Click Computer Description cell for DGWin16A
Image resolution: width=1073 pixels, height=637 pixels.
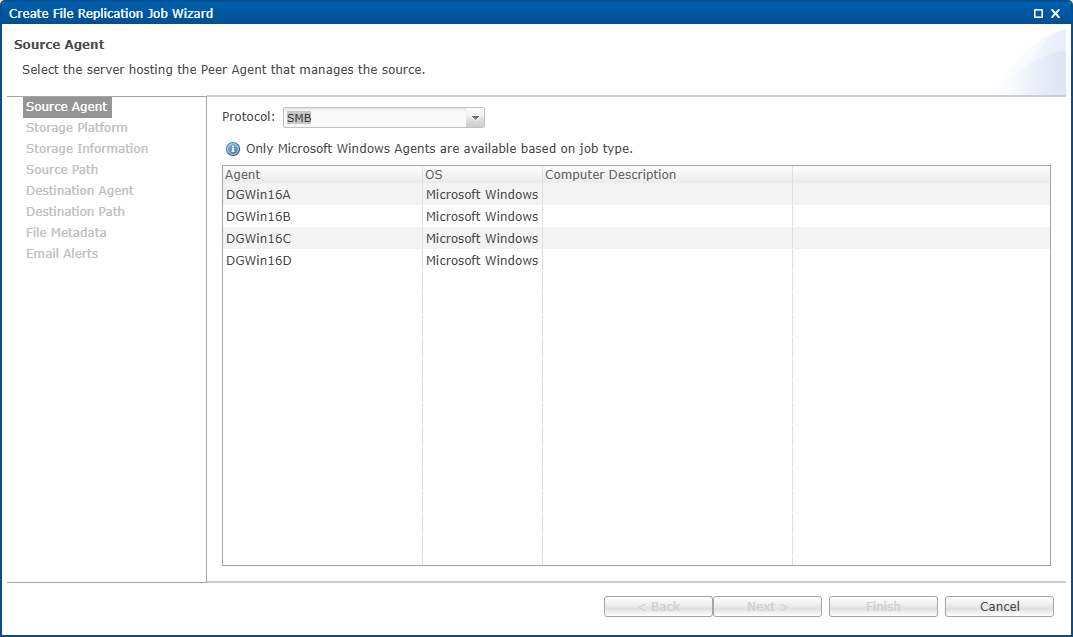click(667, 194)
